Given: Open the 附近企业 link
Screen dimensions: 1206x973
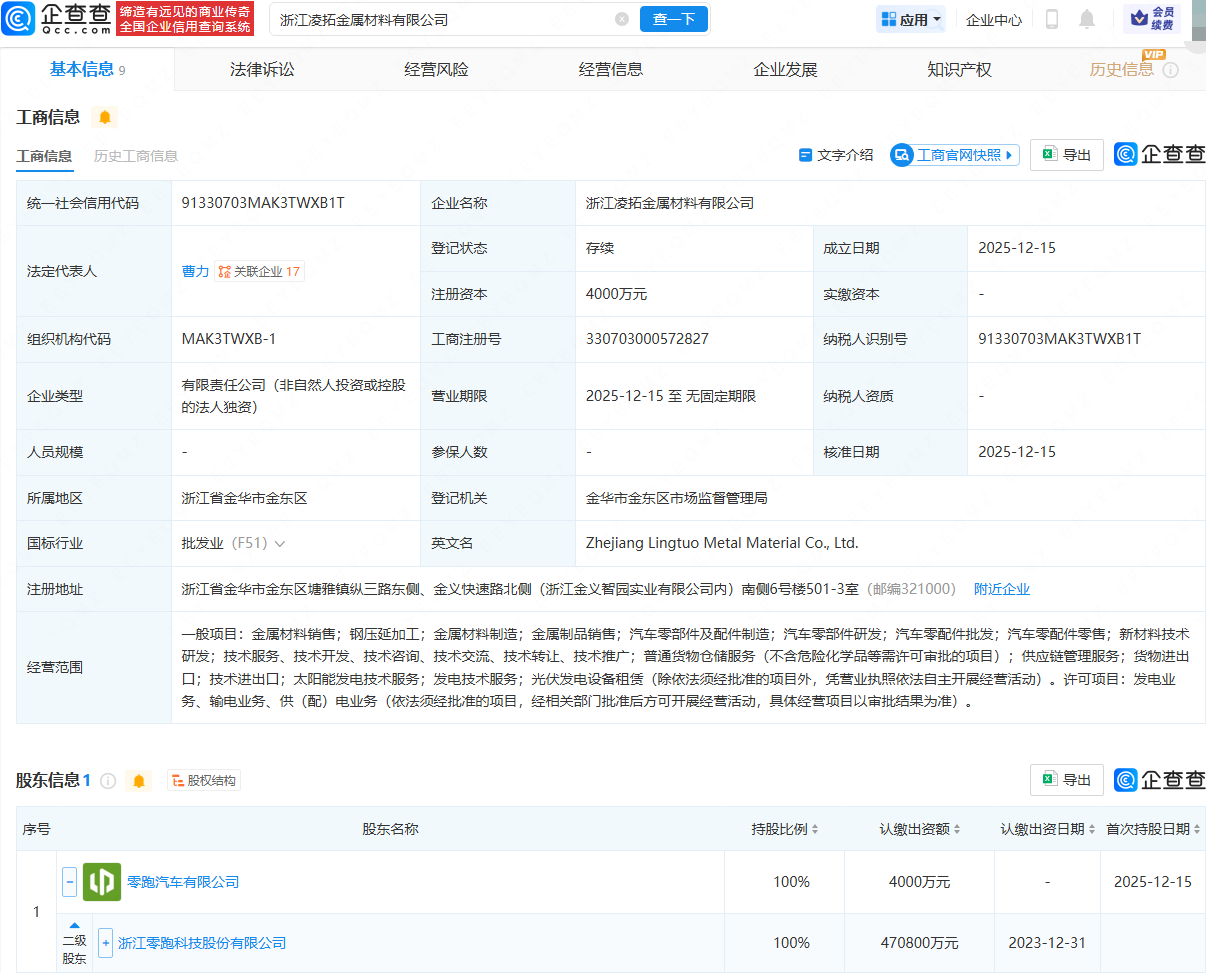Looking at the screenshot, I should tap(1001, 590).
